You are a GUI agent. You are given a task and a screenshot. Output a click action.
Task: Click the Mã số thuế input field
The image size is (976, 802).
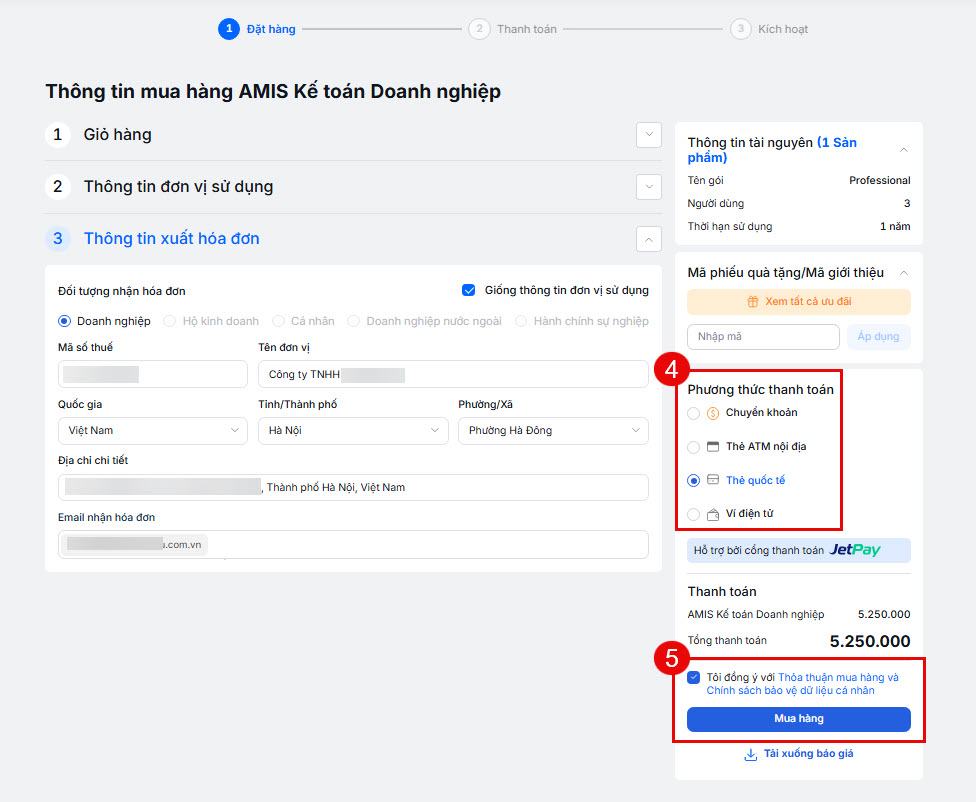(153, 374)
